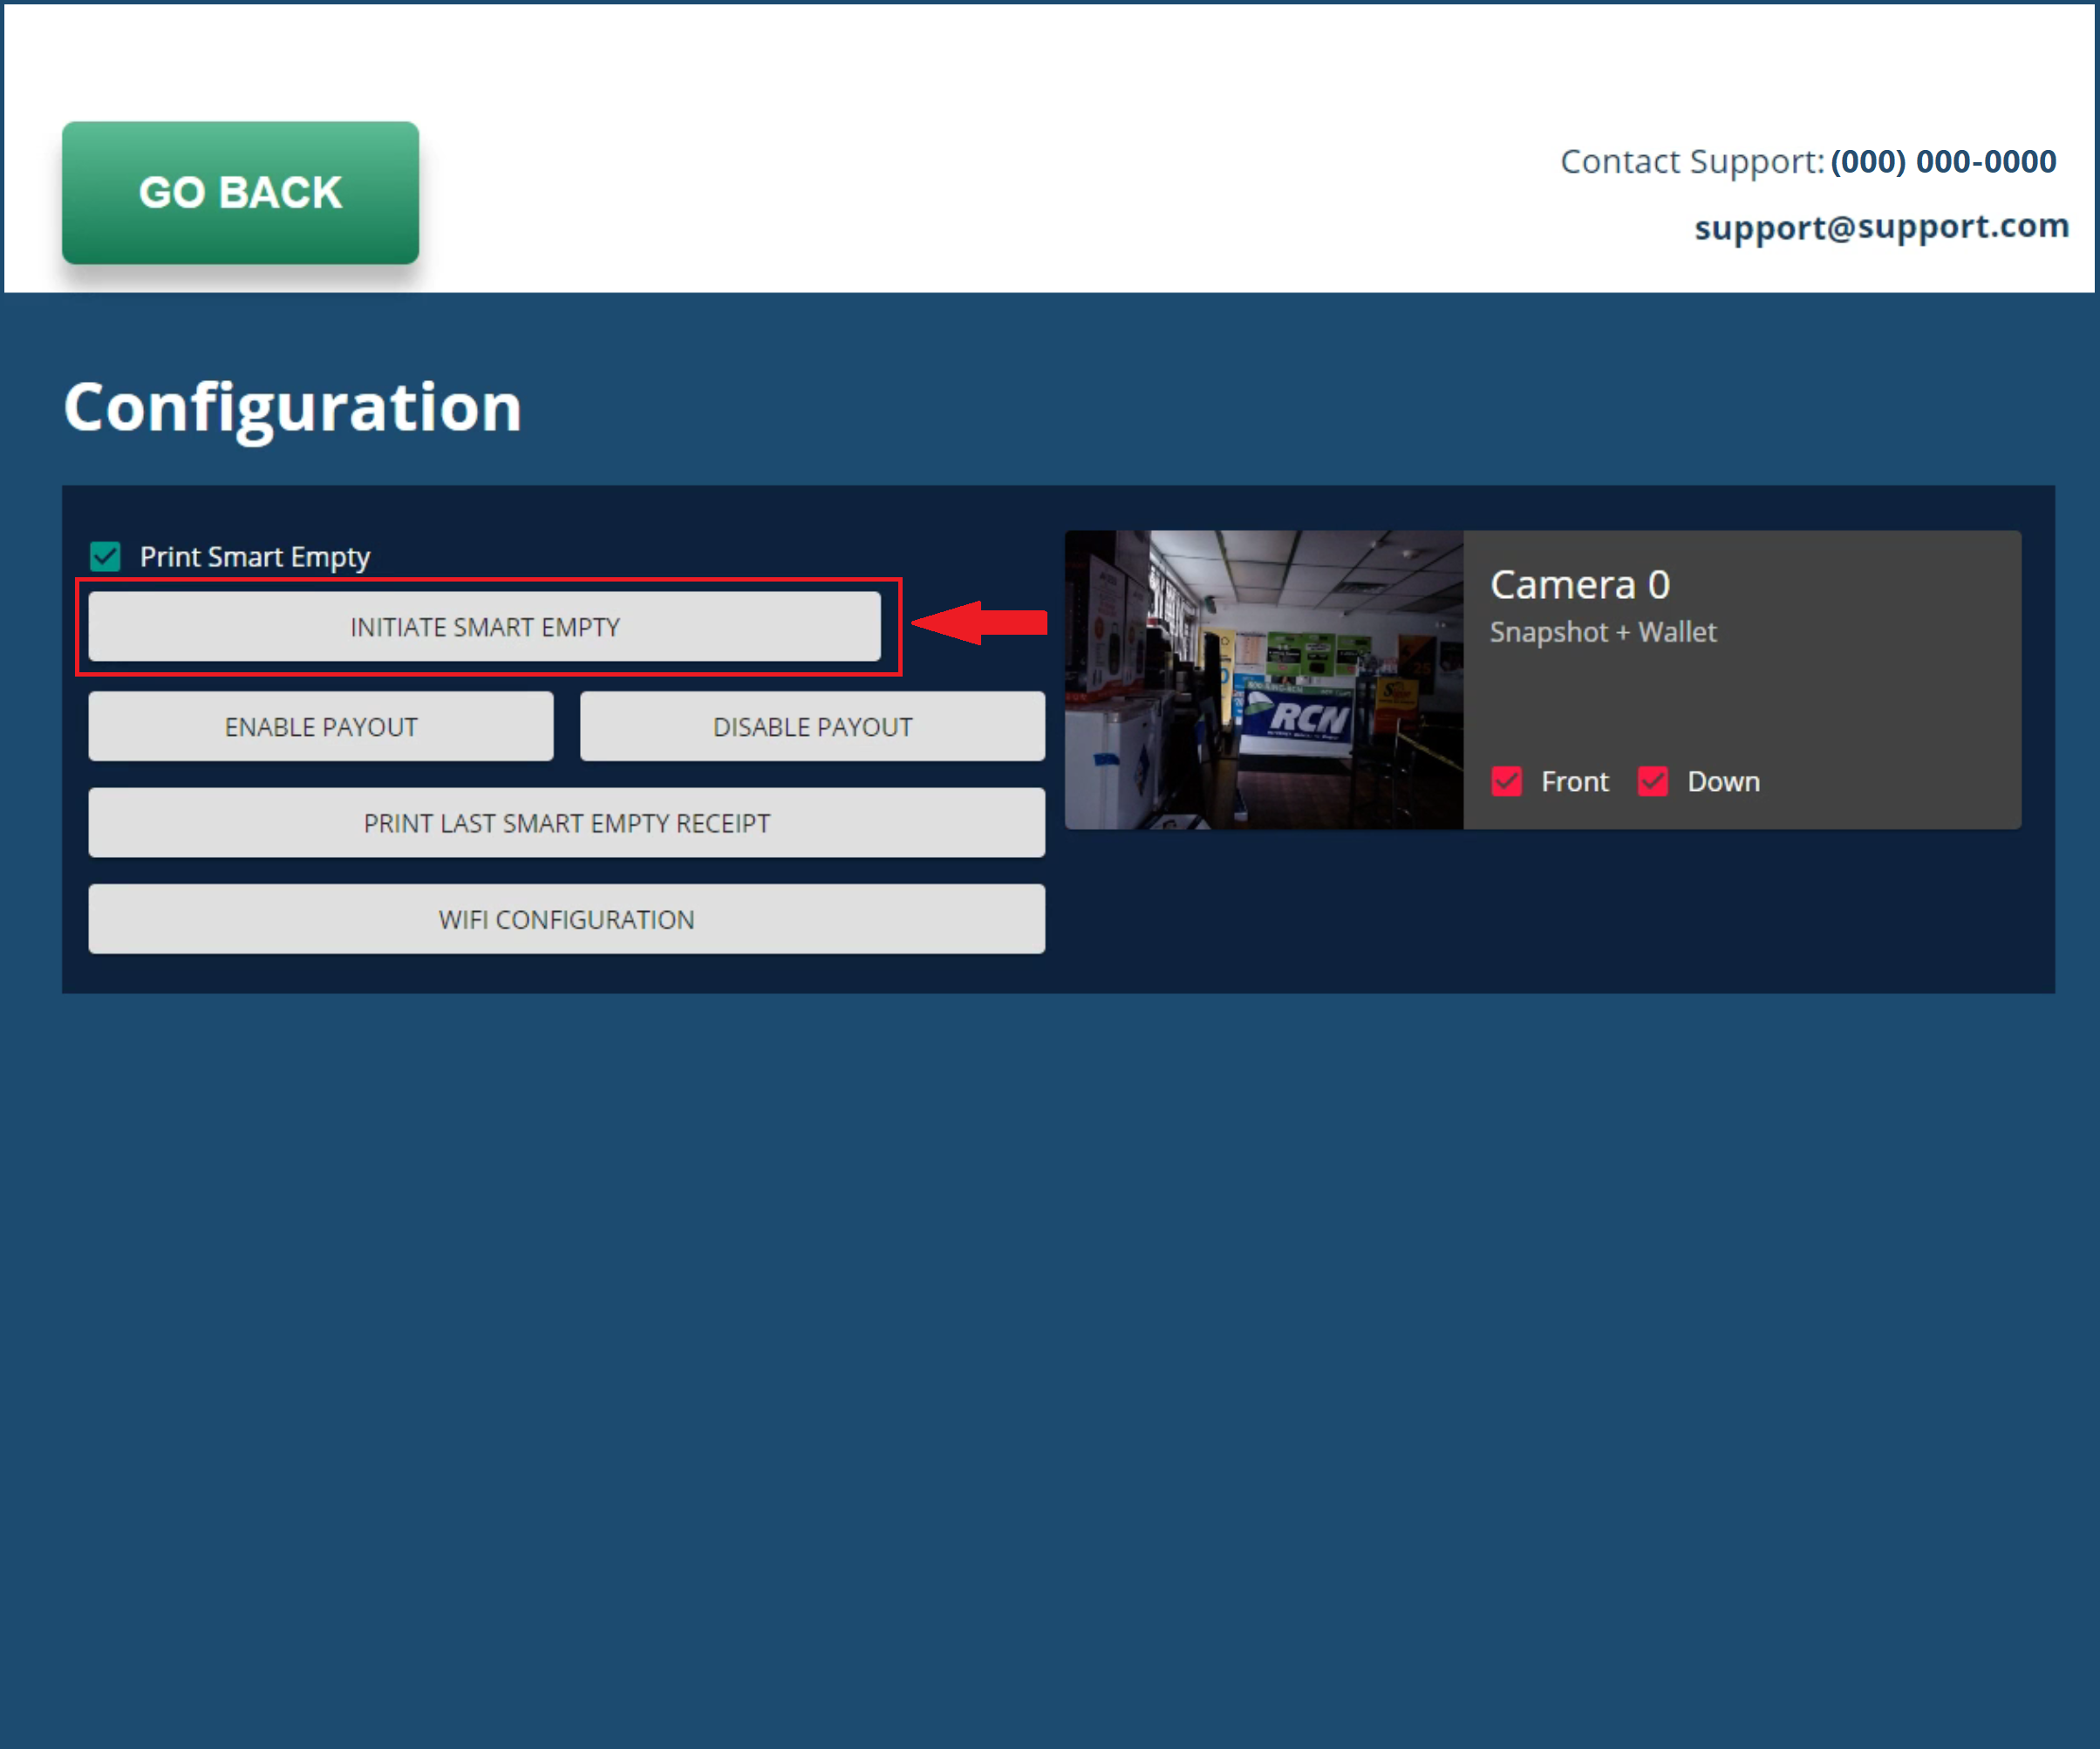Start the Initiate Smart Empty action

pyautogui.click(x=485, y=627)
